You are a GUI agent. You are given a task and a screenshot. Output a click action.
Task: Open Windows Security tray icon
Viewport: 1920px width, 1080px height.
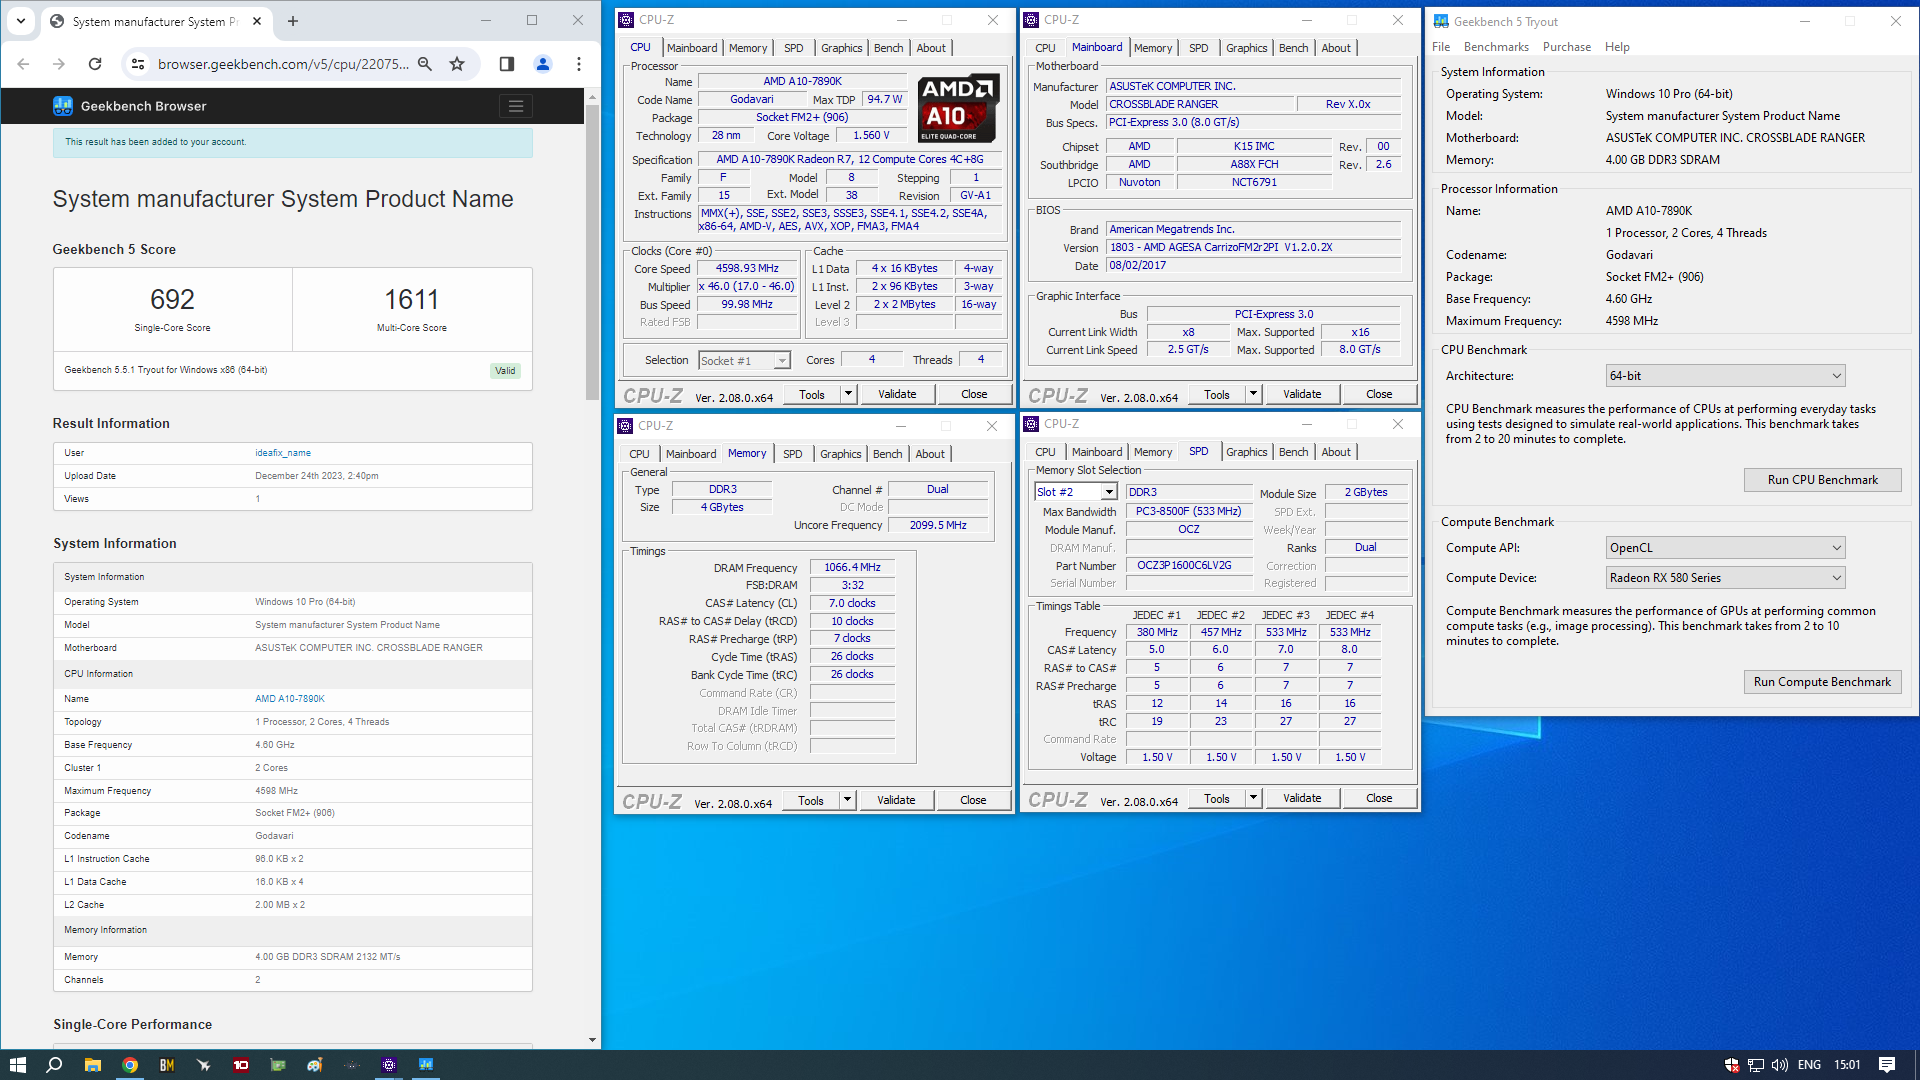coord(1732,1065)
